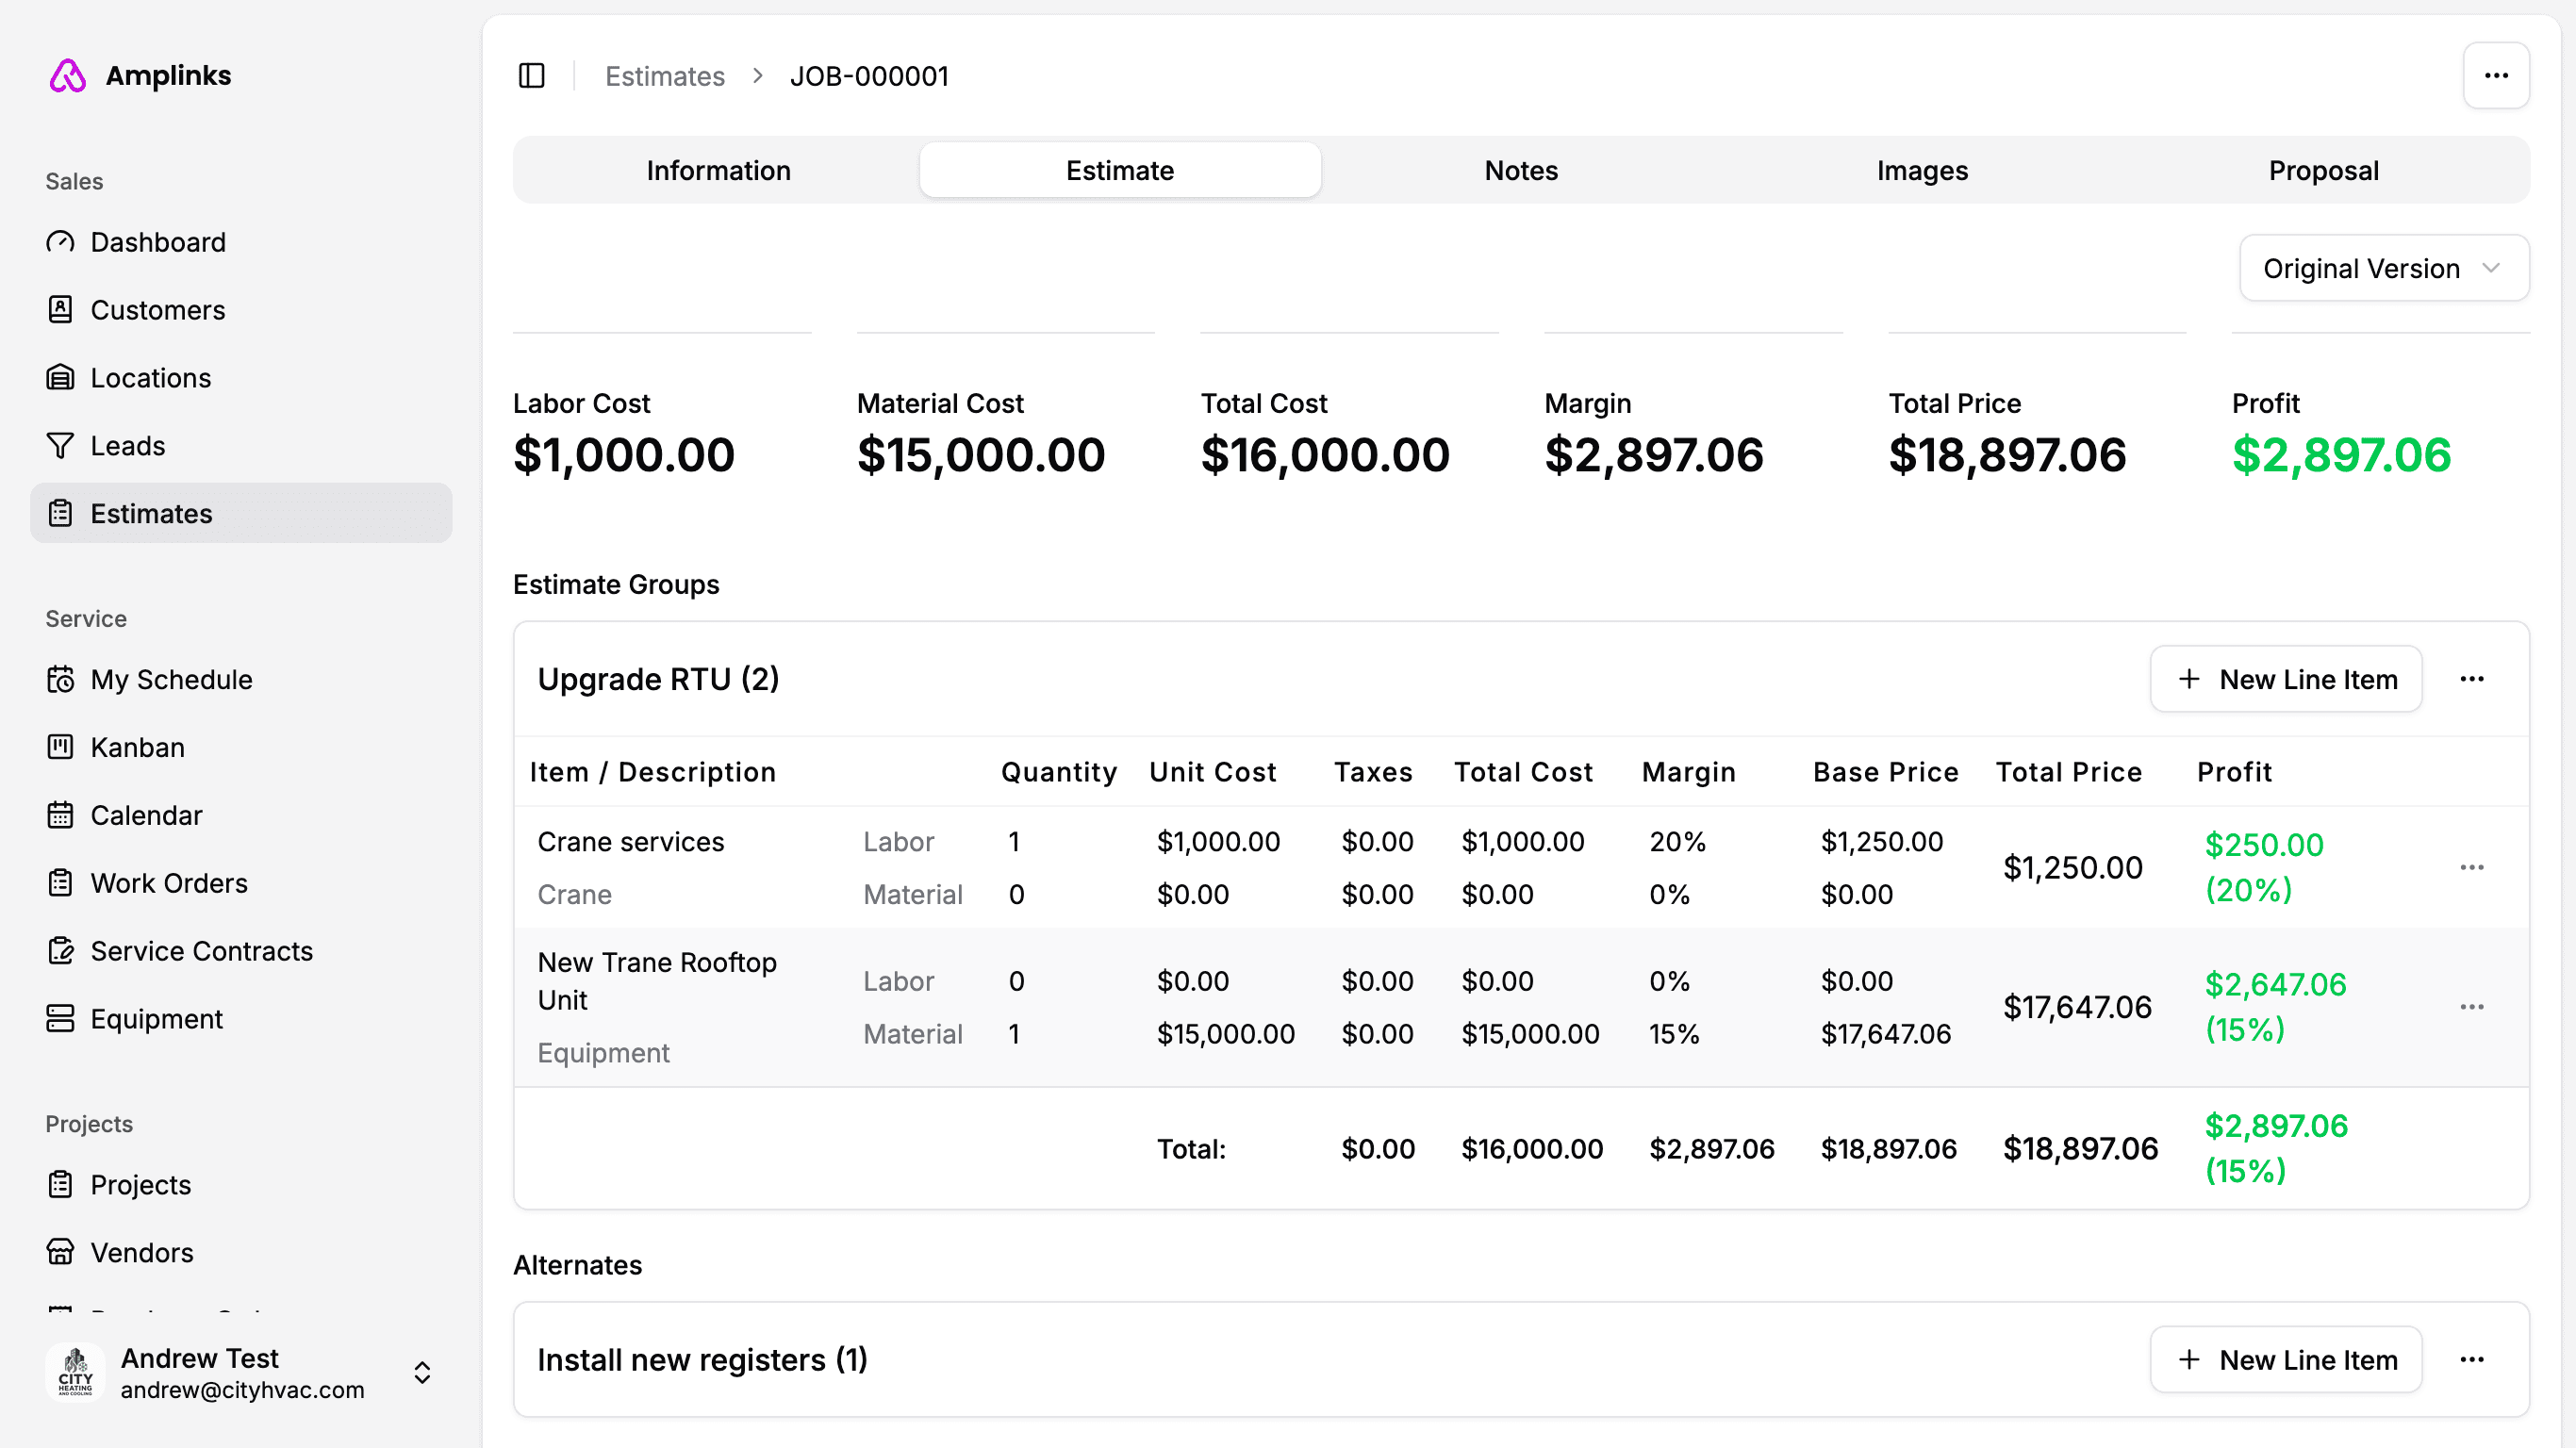The width and height of the screenshot is (2576, 1448).
Task: Open Upgrade RTU group options menu
Action: 2471,679
